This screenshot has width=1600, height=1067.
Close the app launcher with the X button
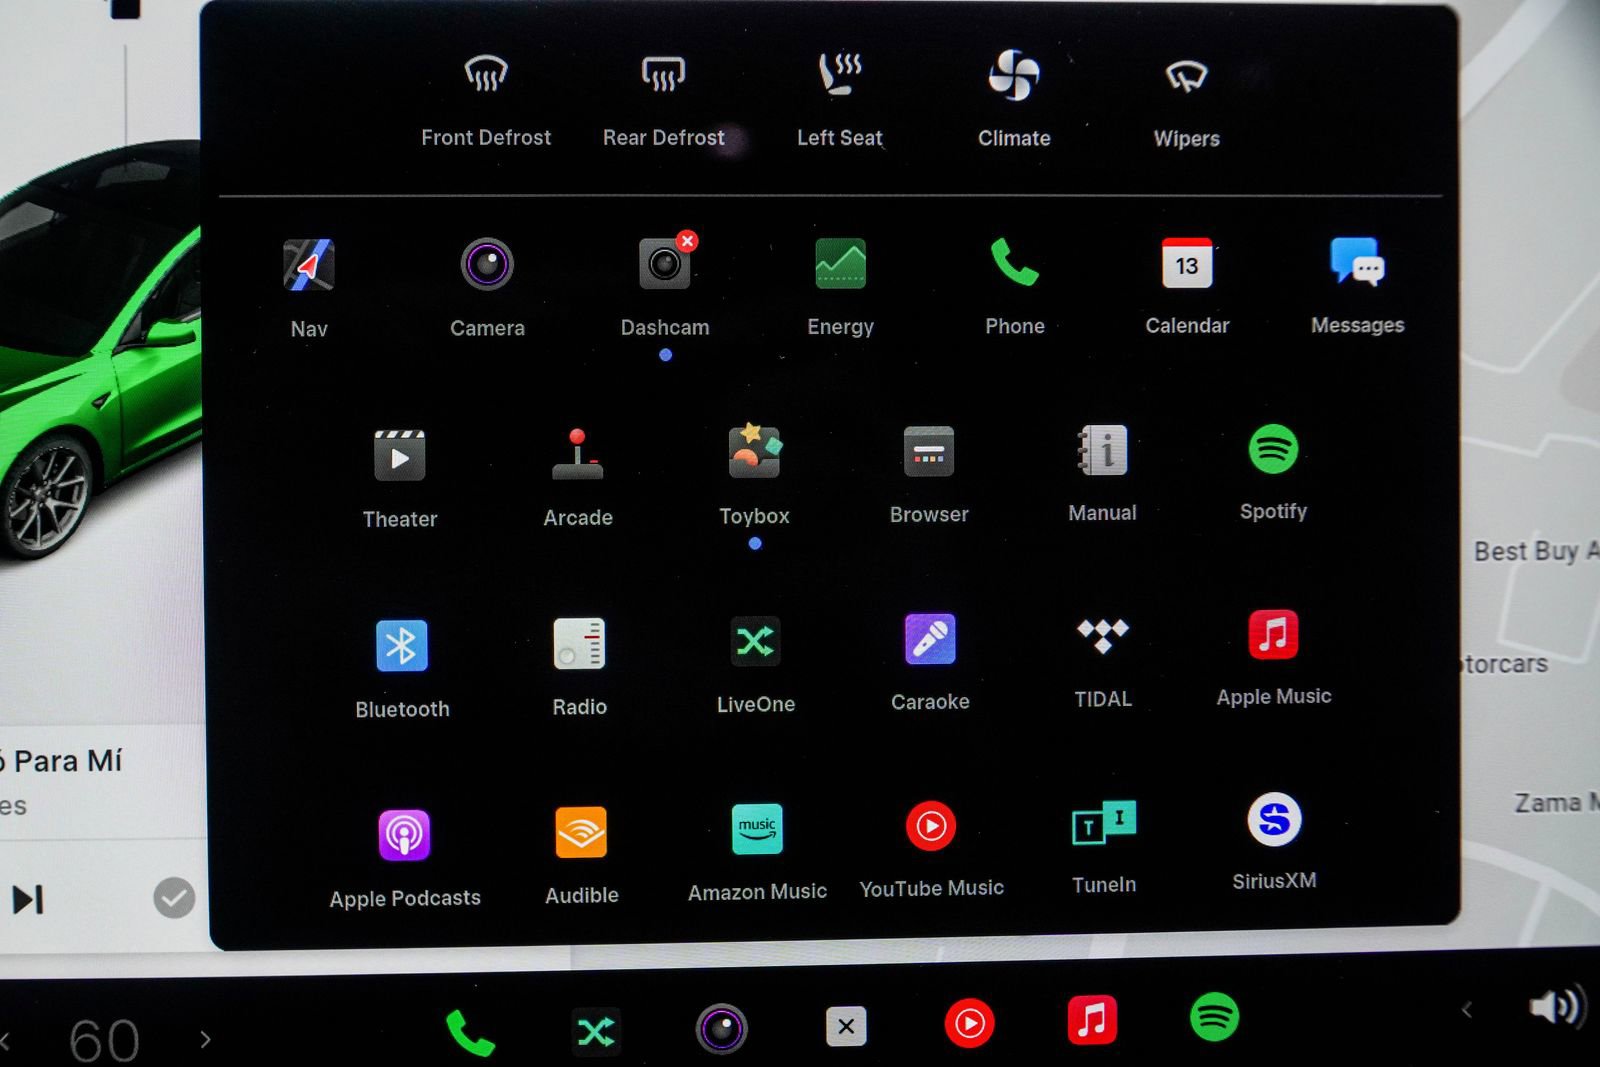click(846, 1026)
